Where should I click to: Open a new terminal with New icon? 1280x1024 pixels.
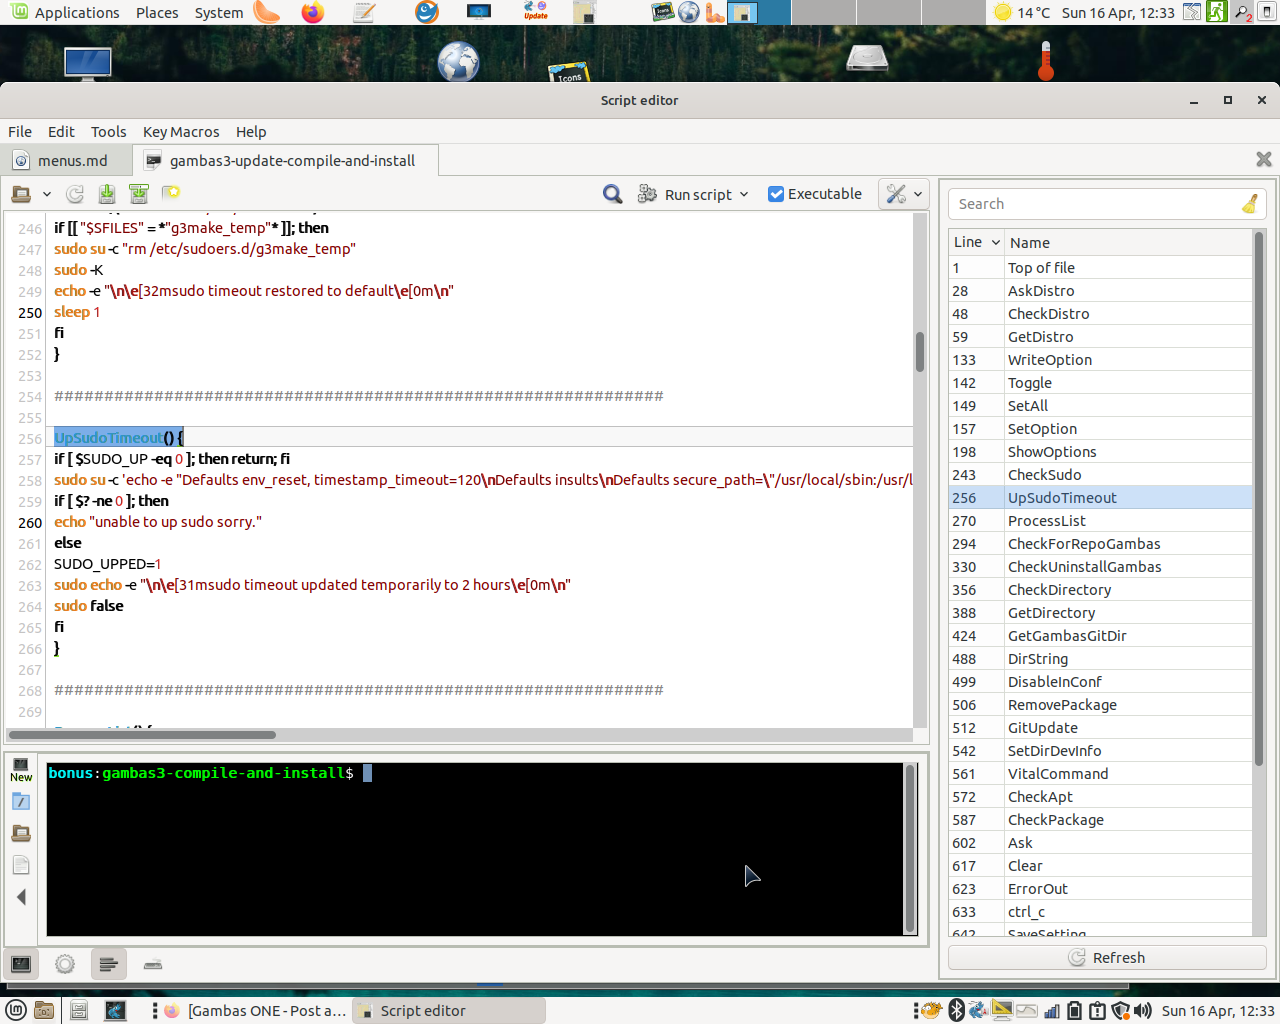[x=21, y=769]
